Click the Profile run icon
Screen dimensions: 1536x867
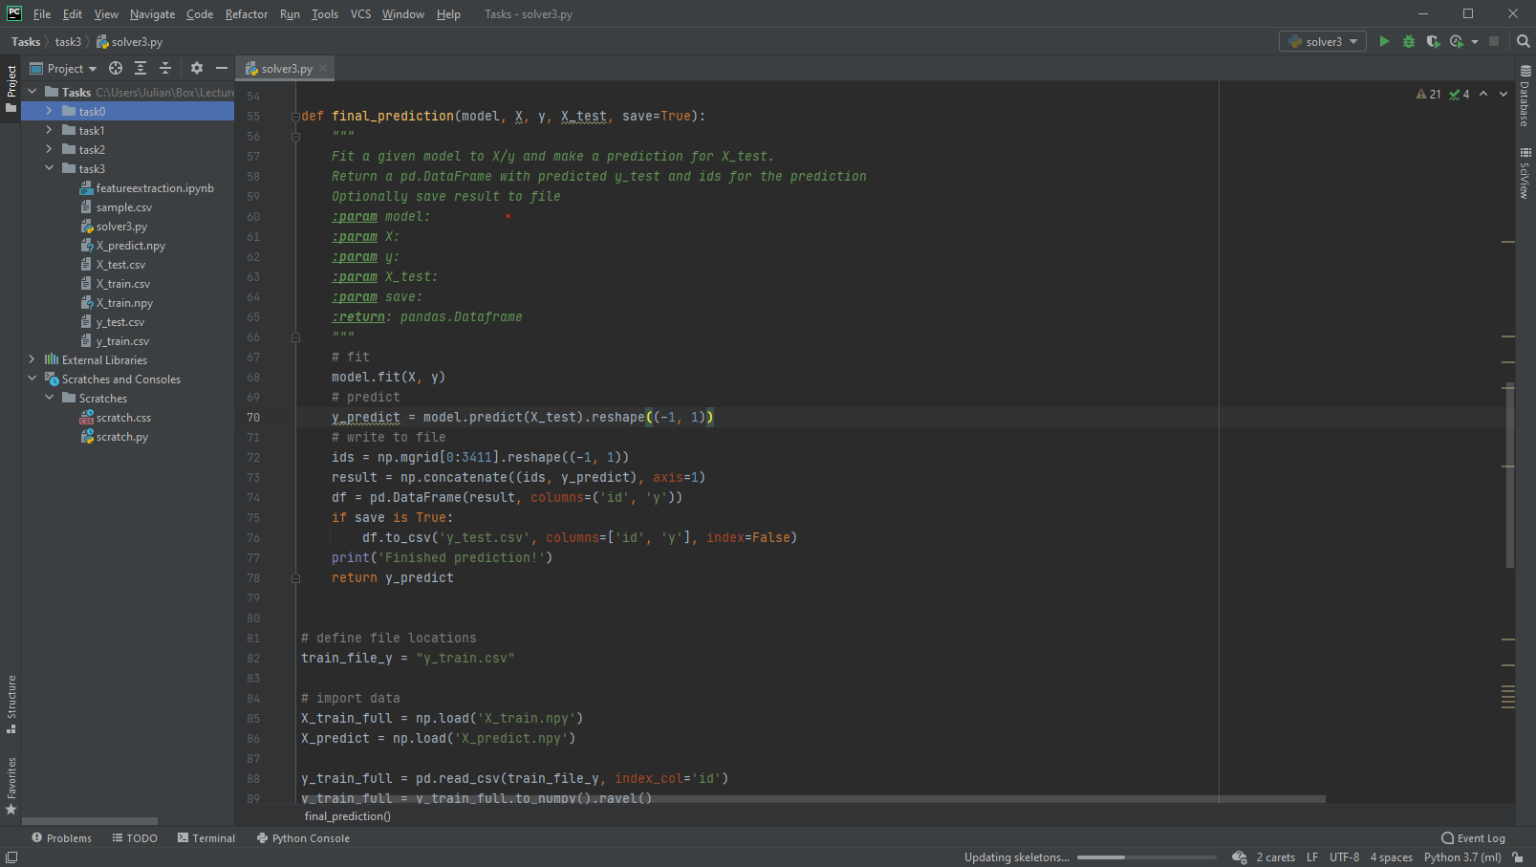[1456, 41]
